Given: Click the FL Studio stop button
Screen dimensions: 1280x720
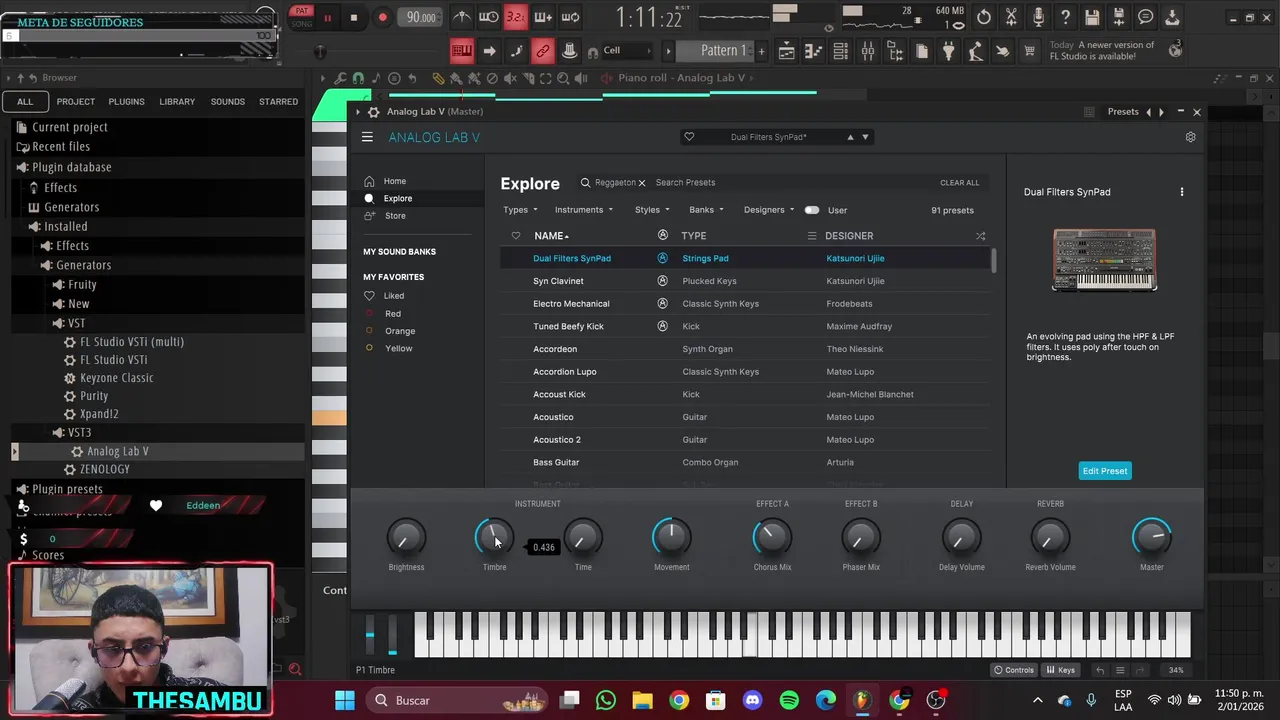Looking at the screenshot, I should pyautogui.click(x=353, y=18).
